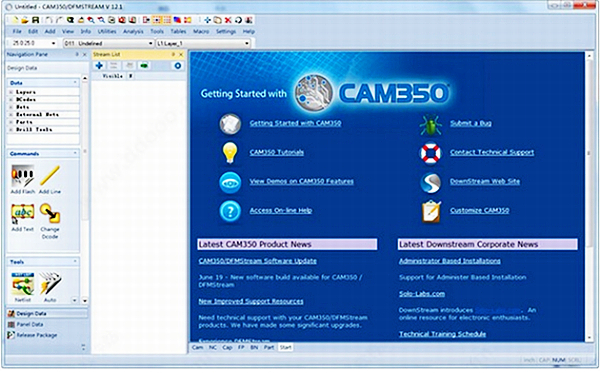Click the lightbulb Tutorials icon
600x373 pixels.
point(230,153)
